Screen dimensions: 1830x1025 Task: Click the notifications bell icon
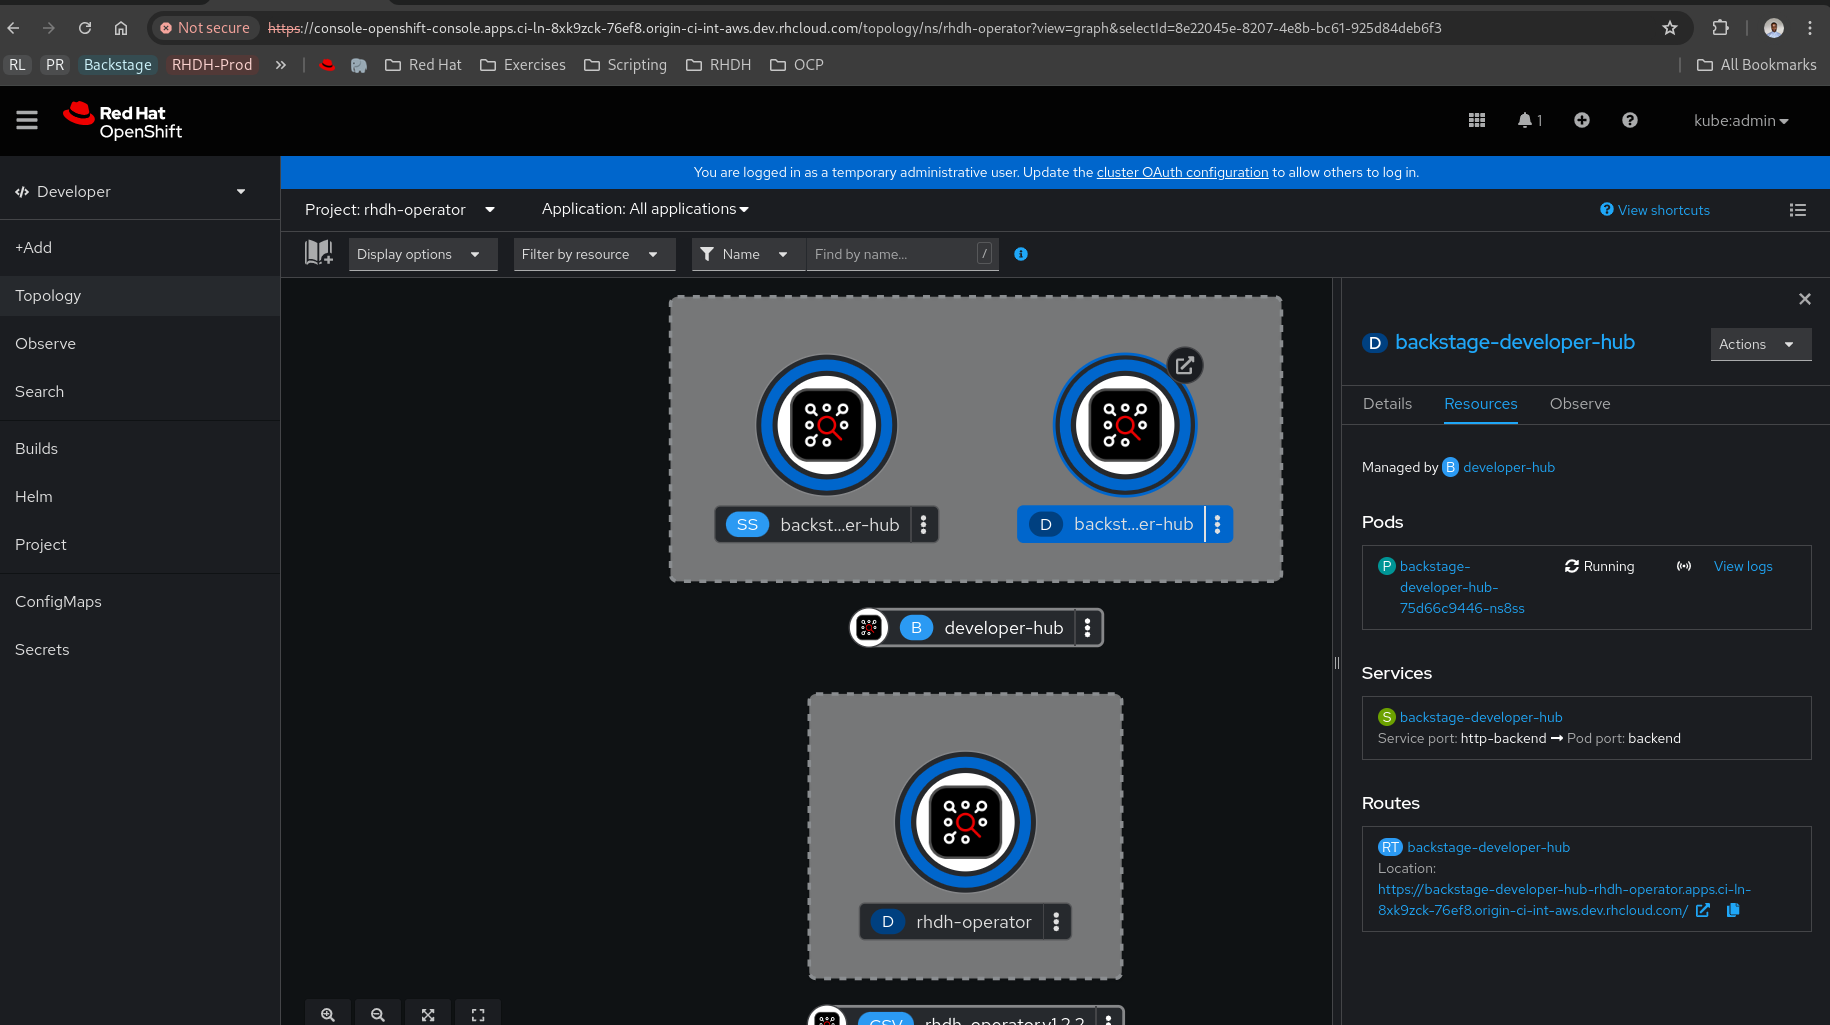1525,120
